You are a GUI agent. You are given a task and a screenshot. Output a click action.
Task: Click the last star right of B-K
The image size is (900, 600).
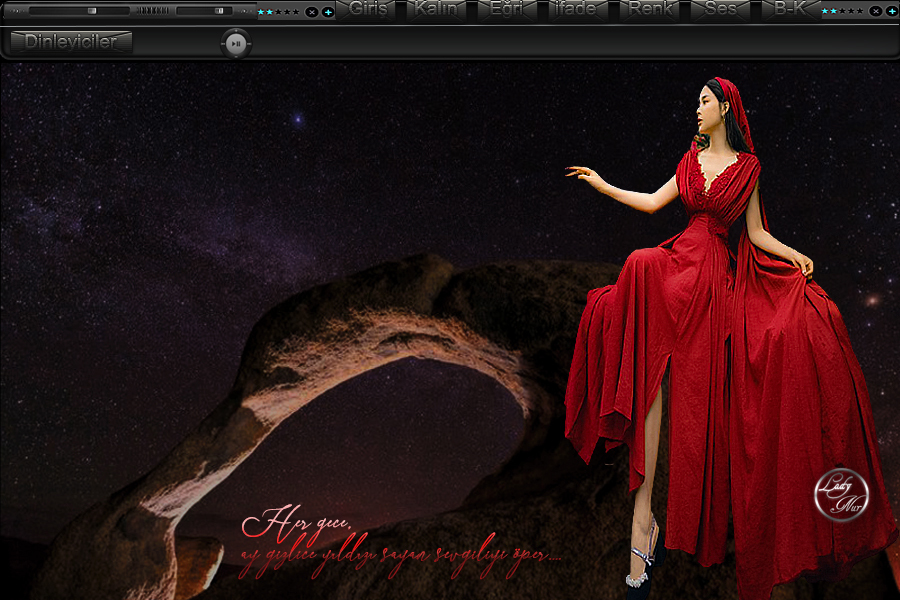pyautogui.click(x=861, y=11)
